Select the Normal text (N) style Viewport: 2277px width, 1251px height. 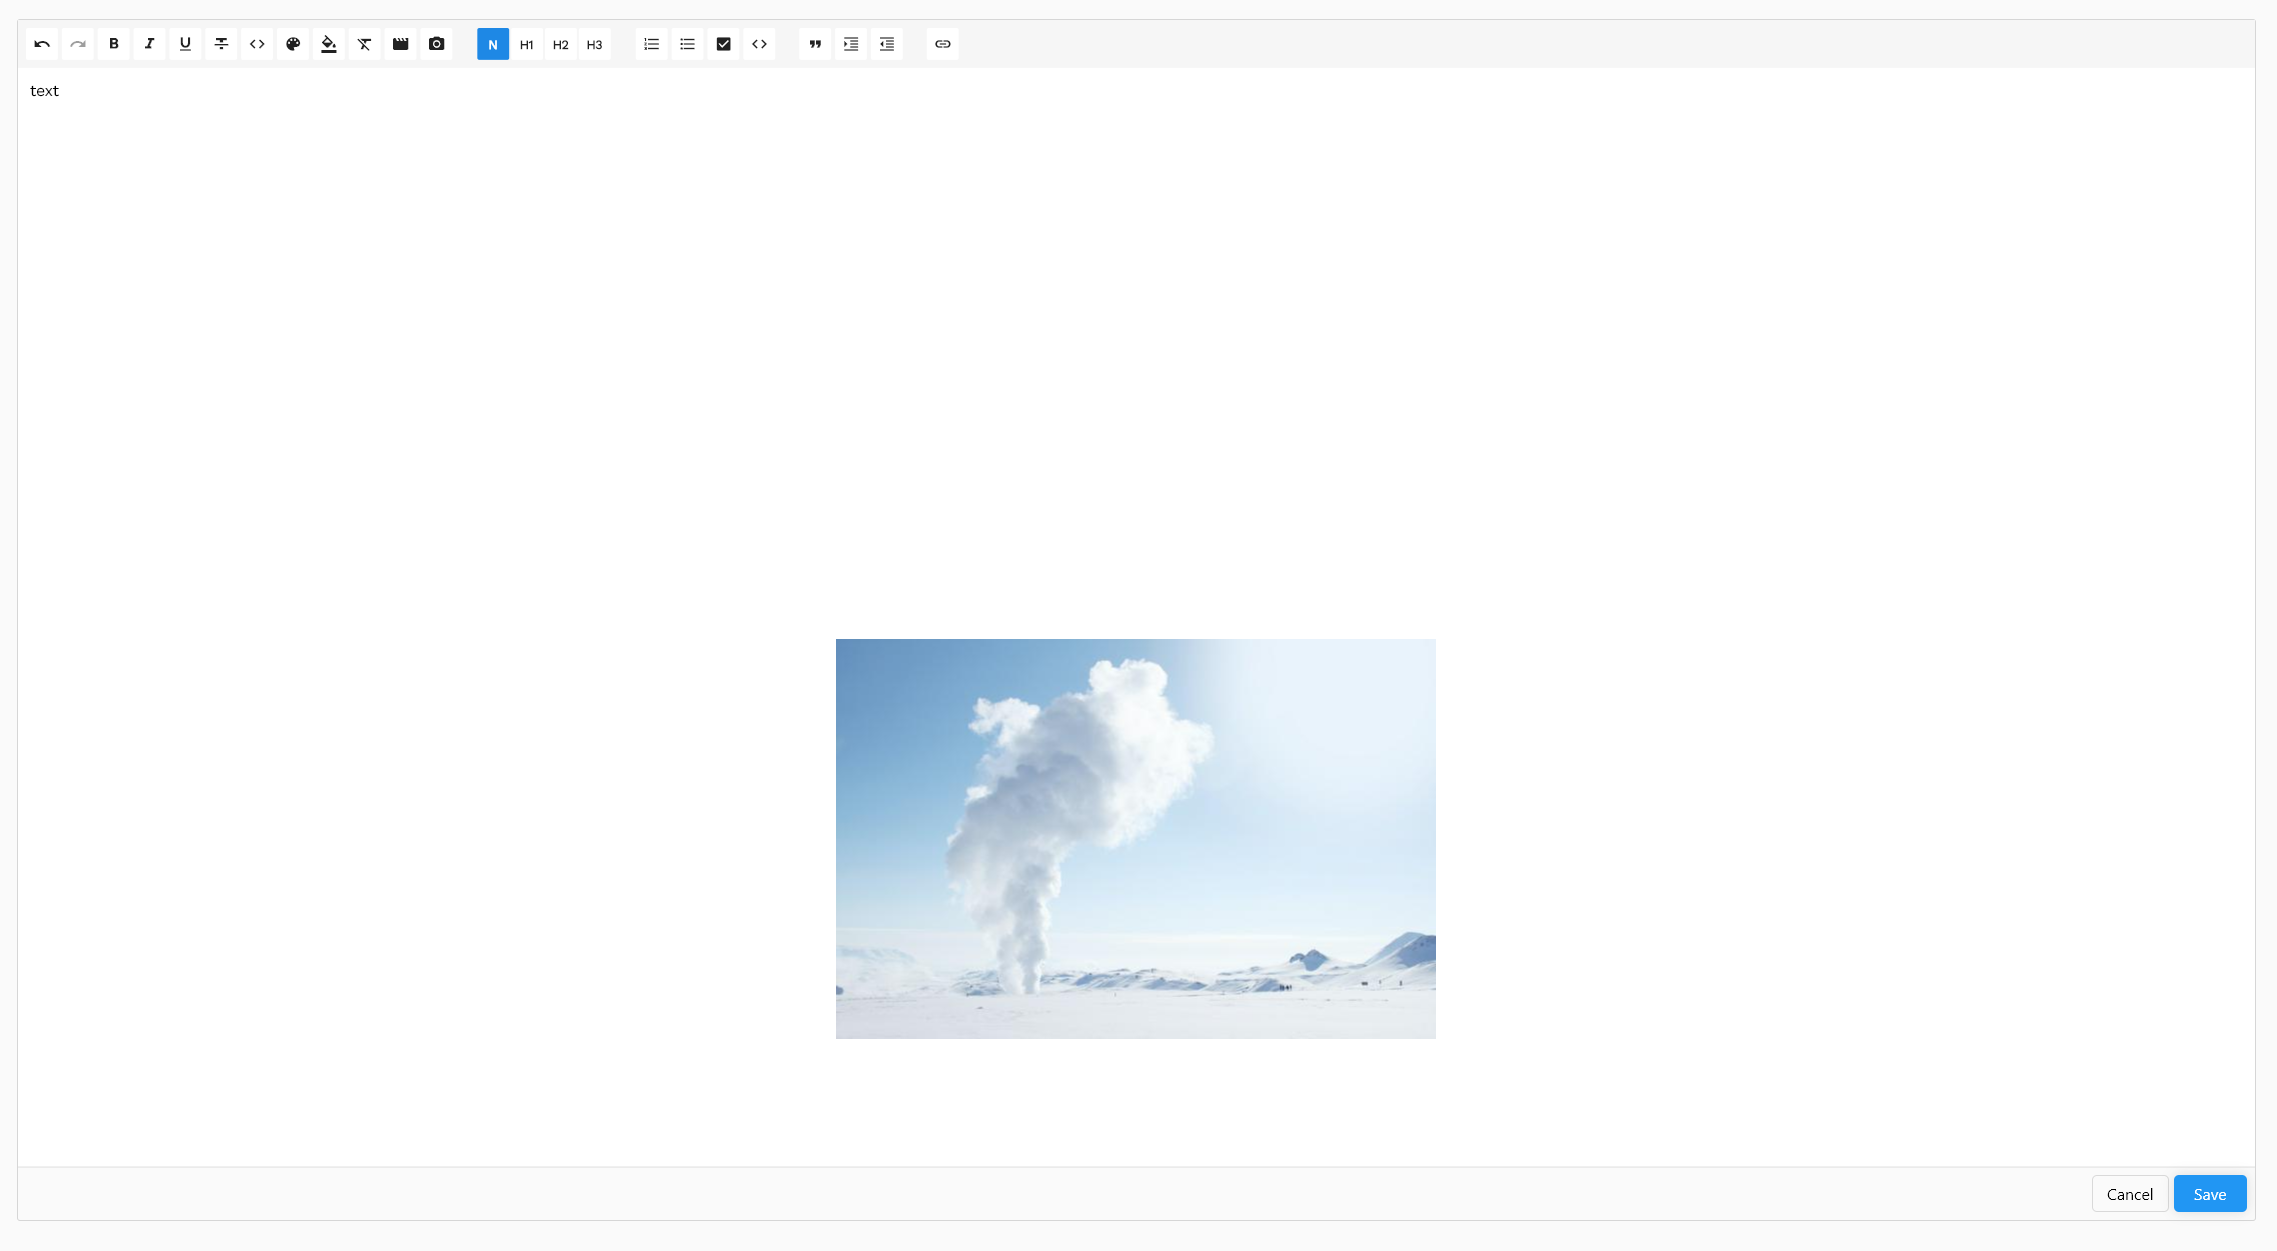493,44
